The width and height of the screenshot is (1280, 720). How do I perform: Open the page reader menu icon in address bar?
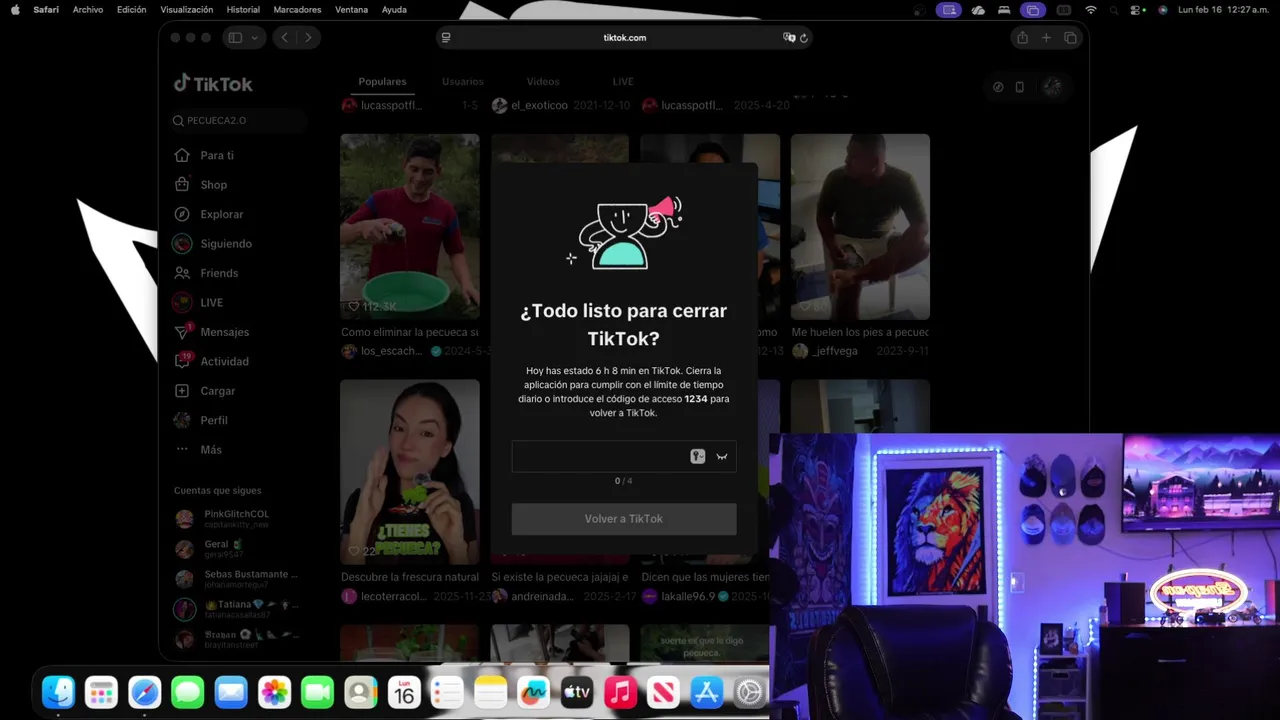pyautogui.click(x=446, y=38)
